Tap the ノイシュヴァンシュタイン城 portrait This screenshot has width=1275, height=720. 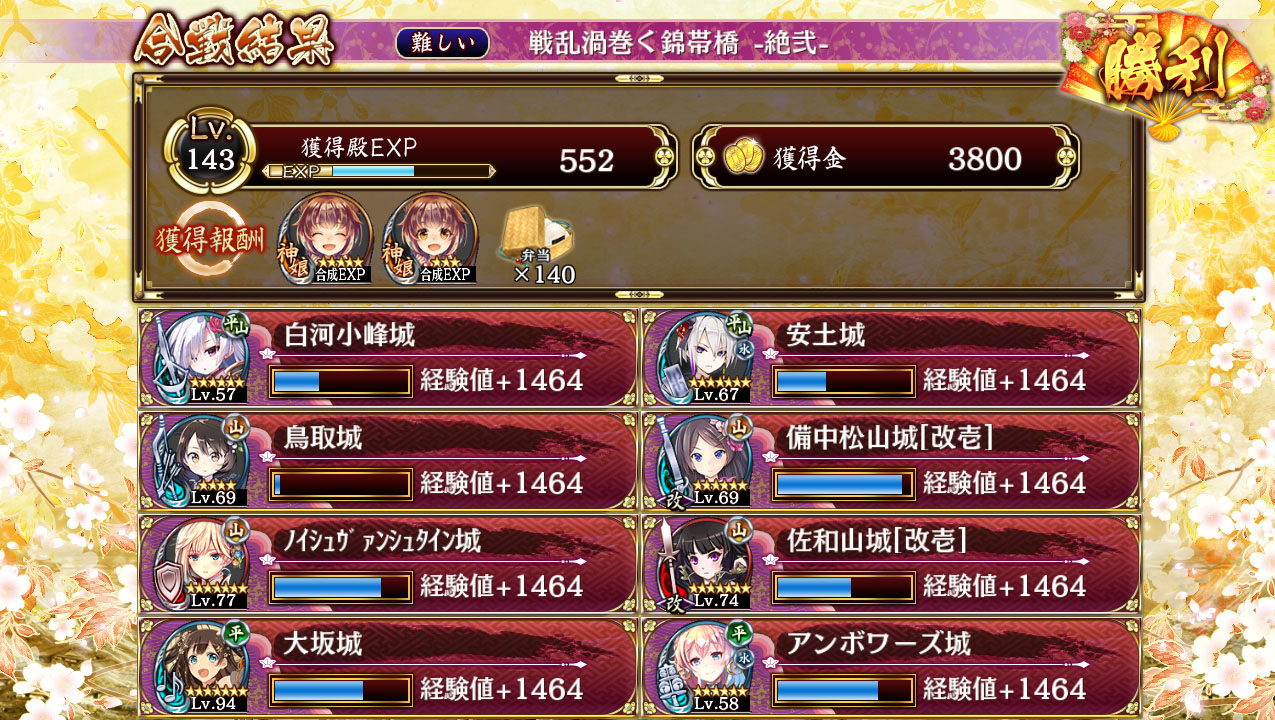click(200, 565)
